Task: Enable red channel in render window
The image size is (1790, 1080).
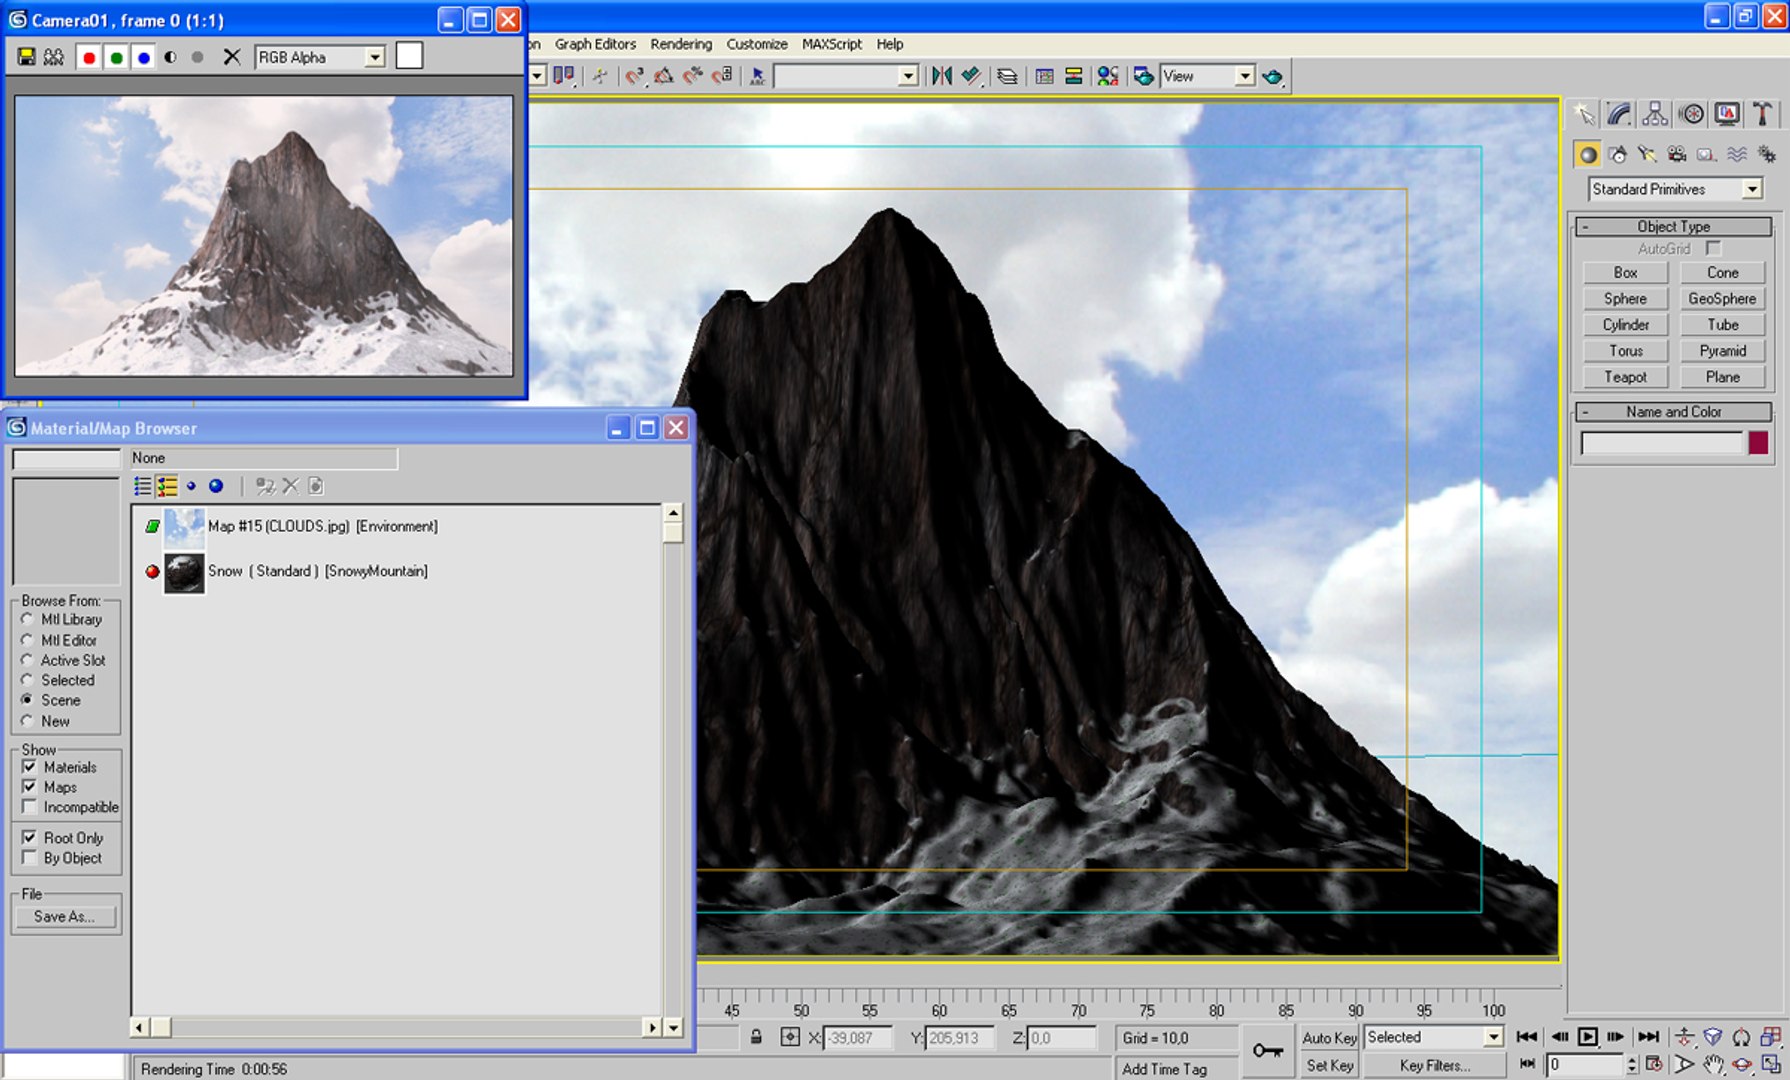Action: point(89,57)
